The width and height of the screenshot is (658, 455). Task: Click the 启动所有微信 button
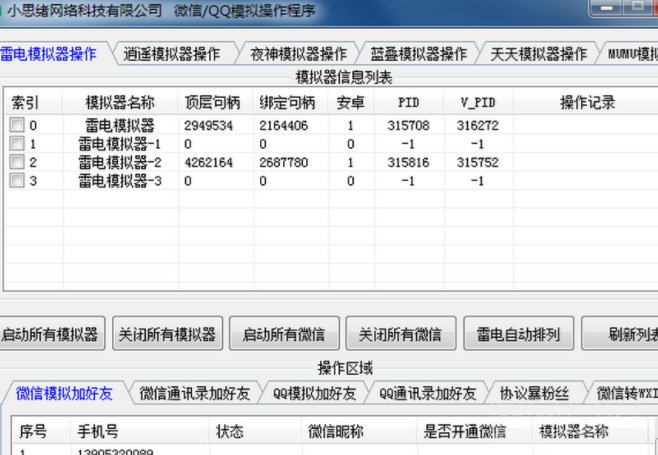coord(284,334)
